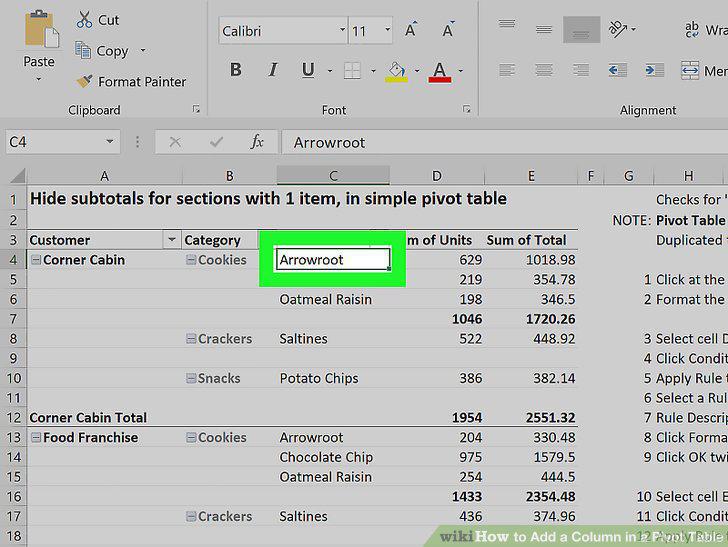Open the font color dropdown arrow
728x547 pixels.
461,71
